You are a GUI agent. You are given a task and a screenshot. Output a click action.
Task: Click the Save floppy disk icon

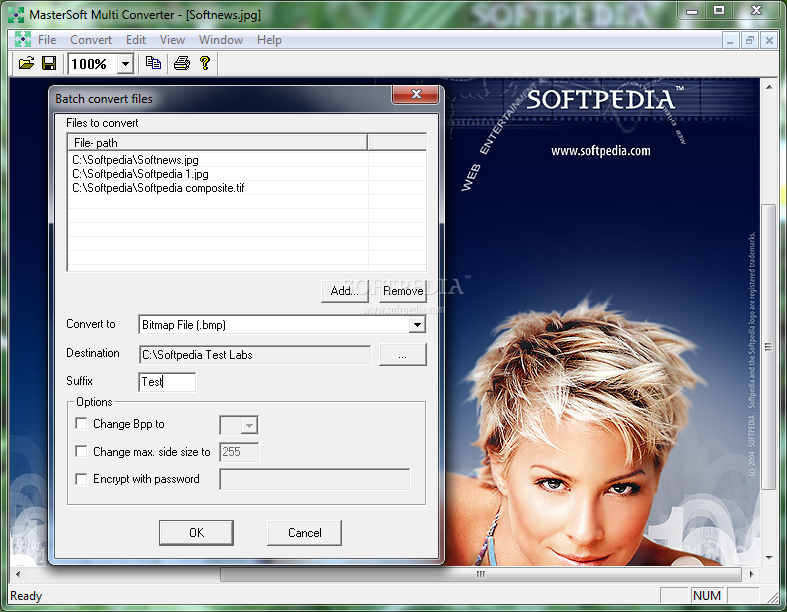click(49, 63)
